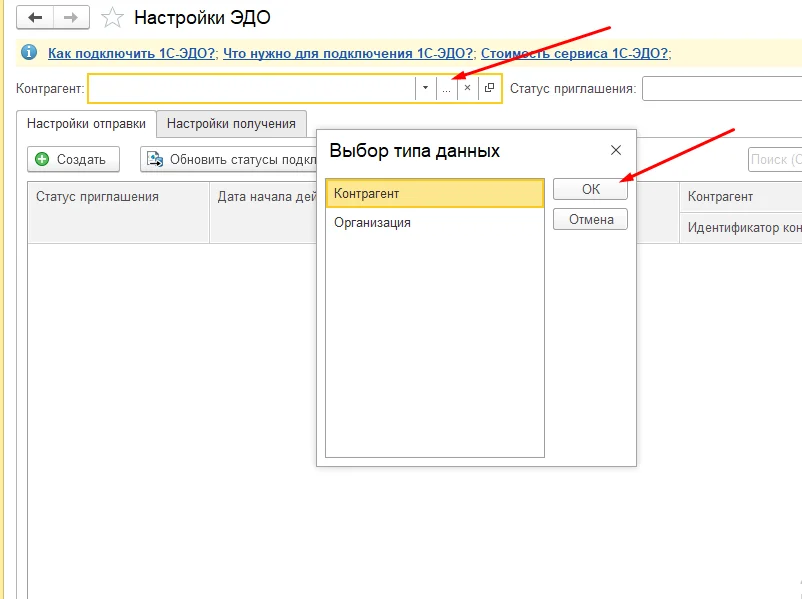Go forward with the right arrow button
Viewport: 802px width, 599px height.
71,18
